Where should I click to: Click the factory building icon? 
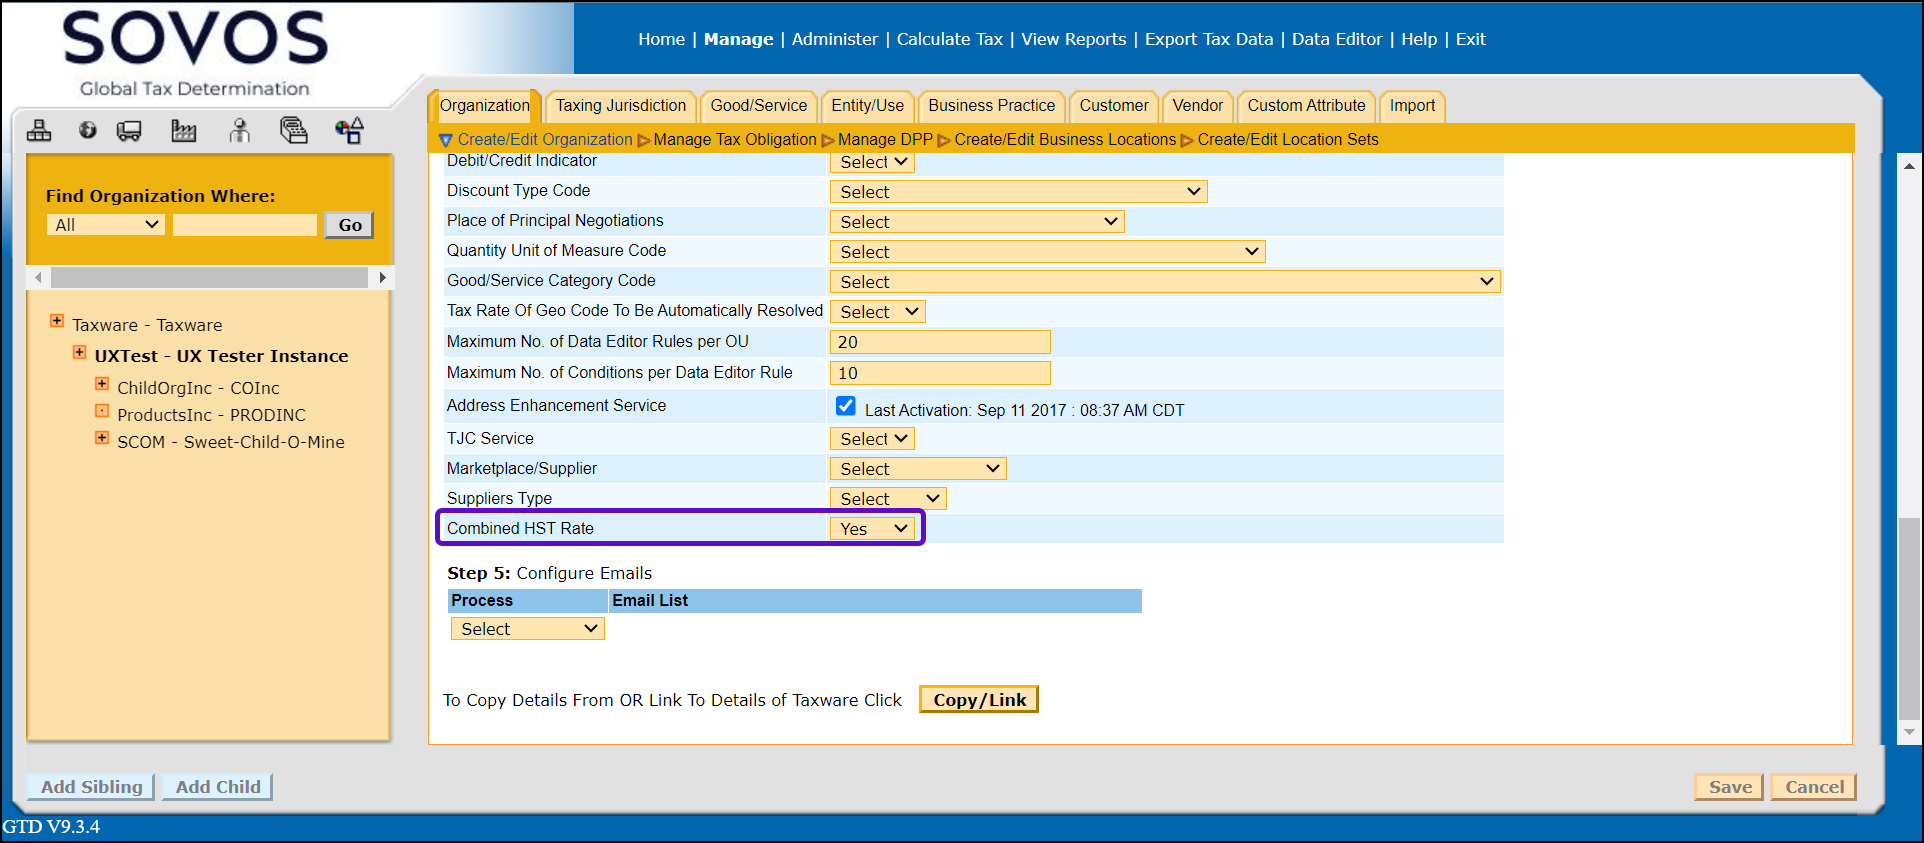pos(184,131)
